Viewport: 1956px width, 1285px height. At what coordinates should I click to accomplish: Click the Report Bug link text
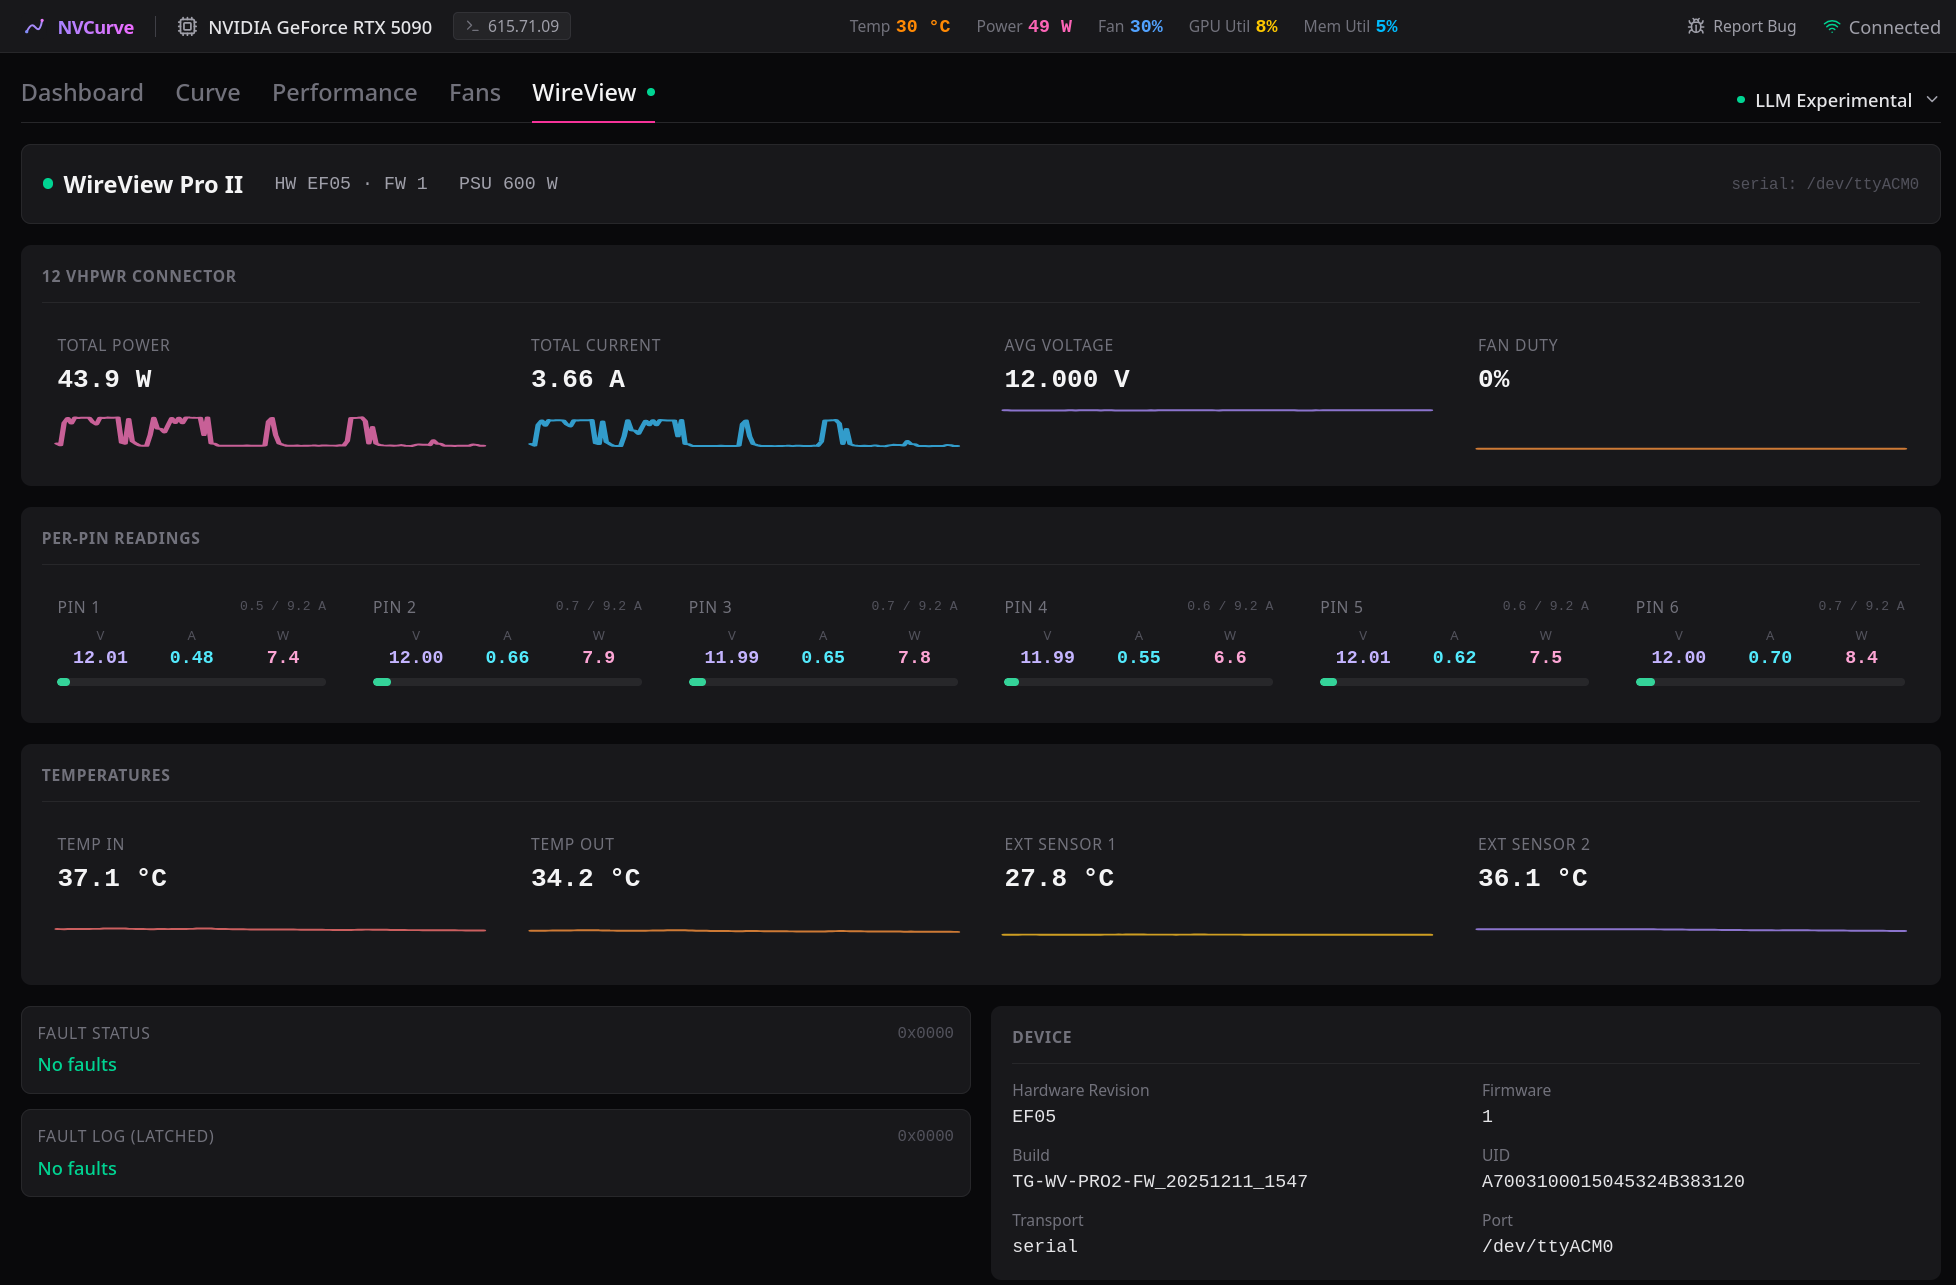tap(1754, 26)
